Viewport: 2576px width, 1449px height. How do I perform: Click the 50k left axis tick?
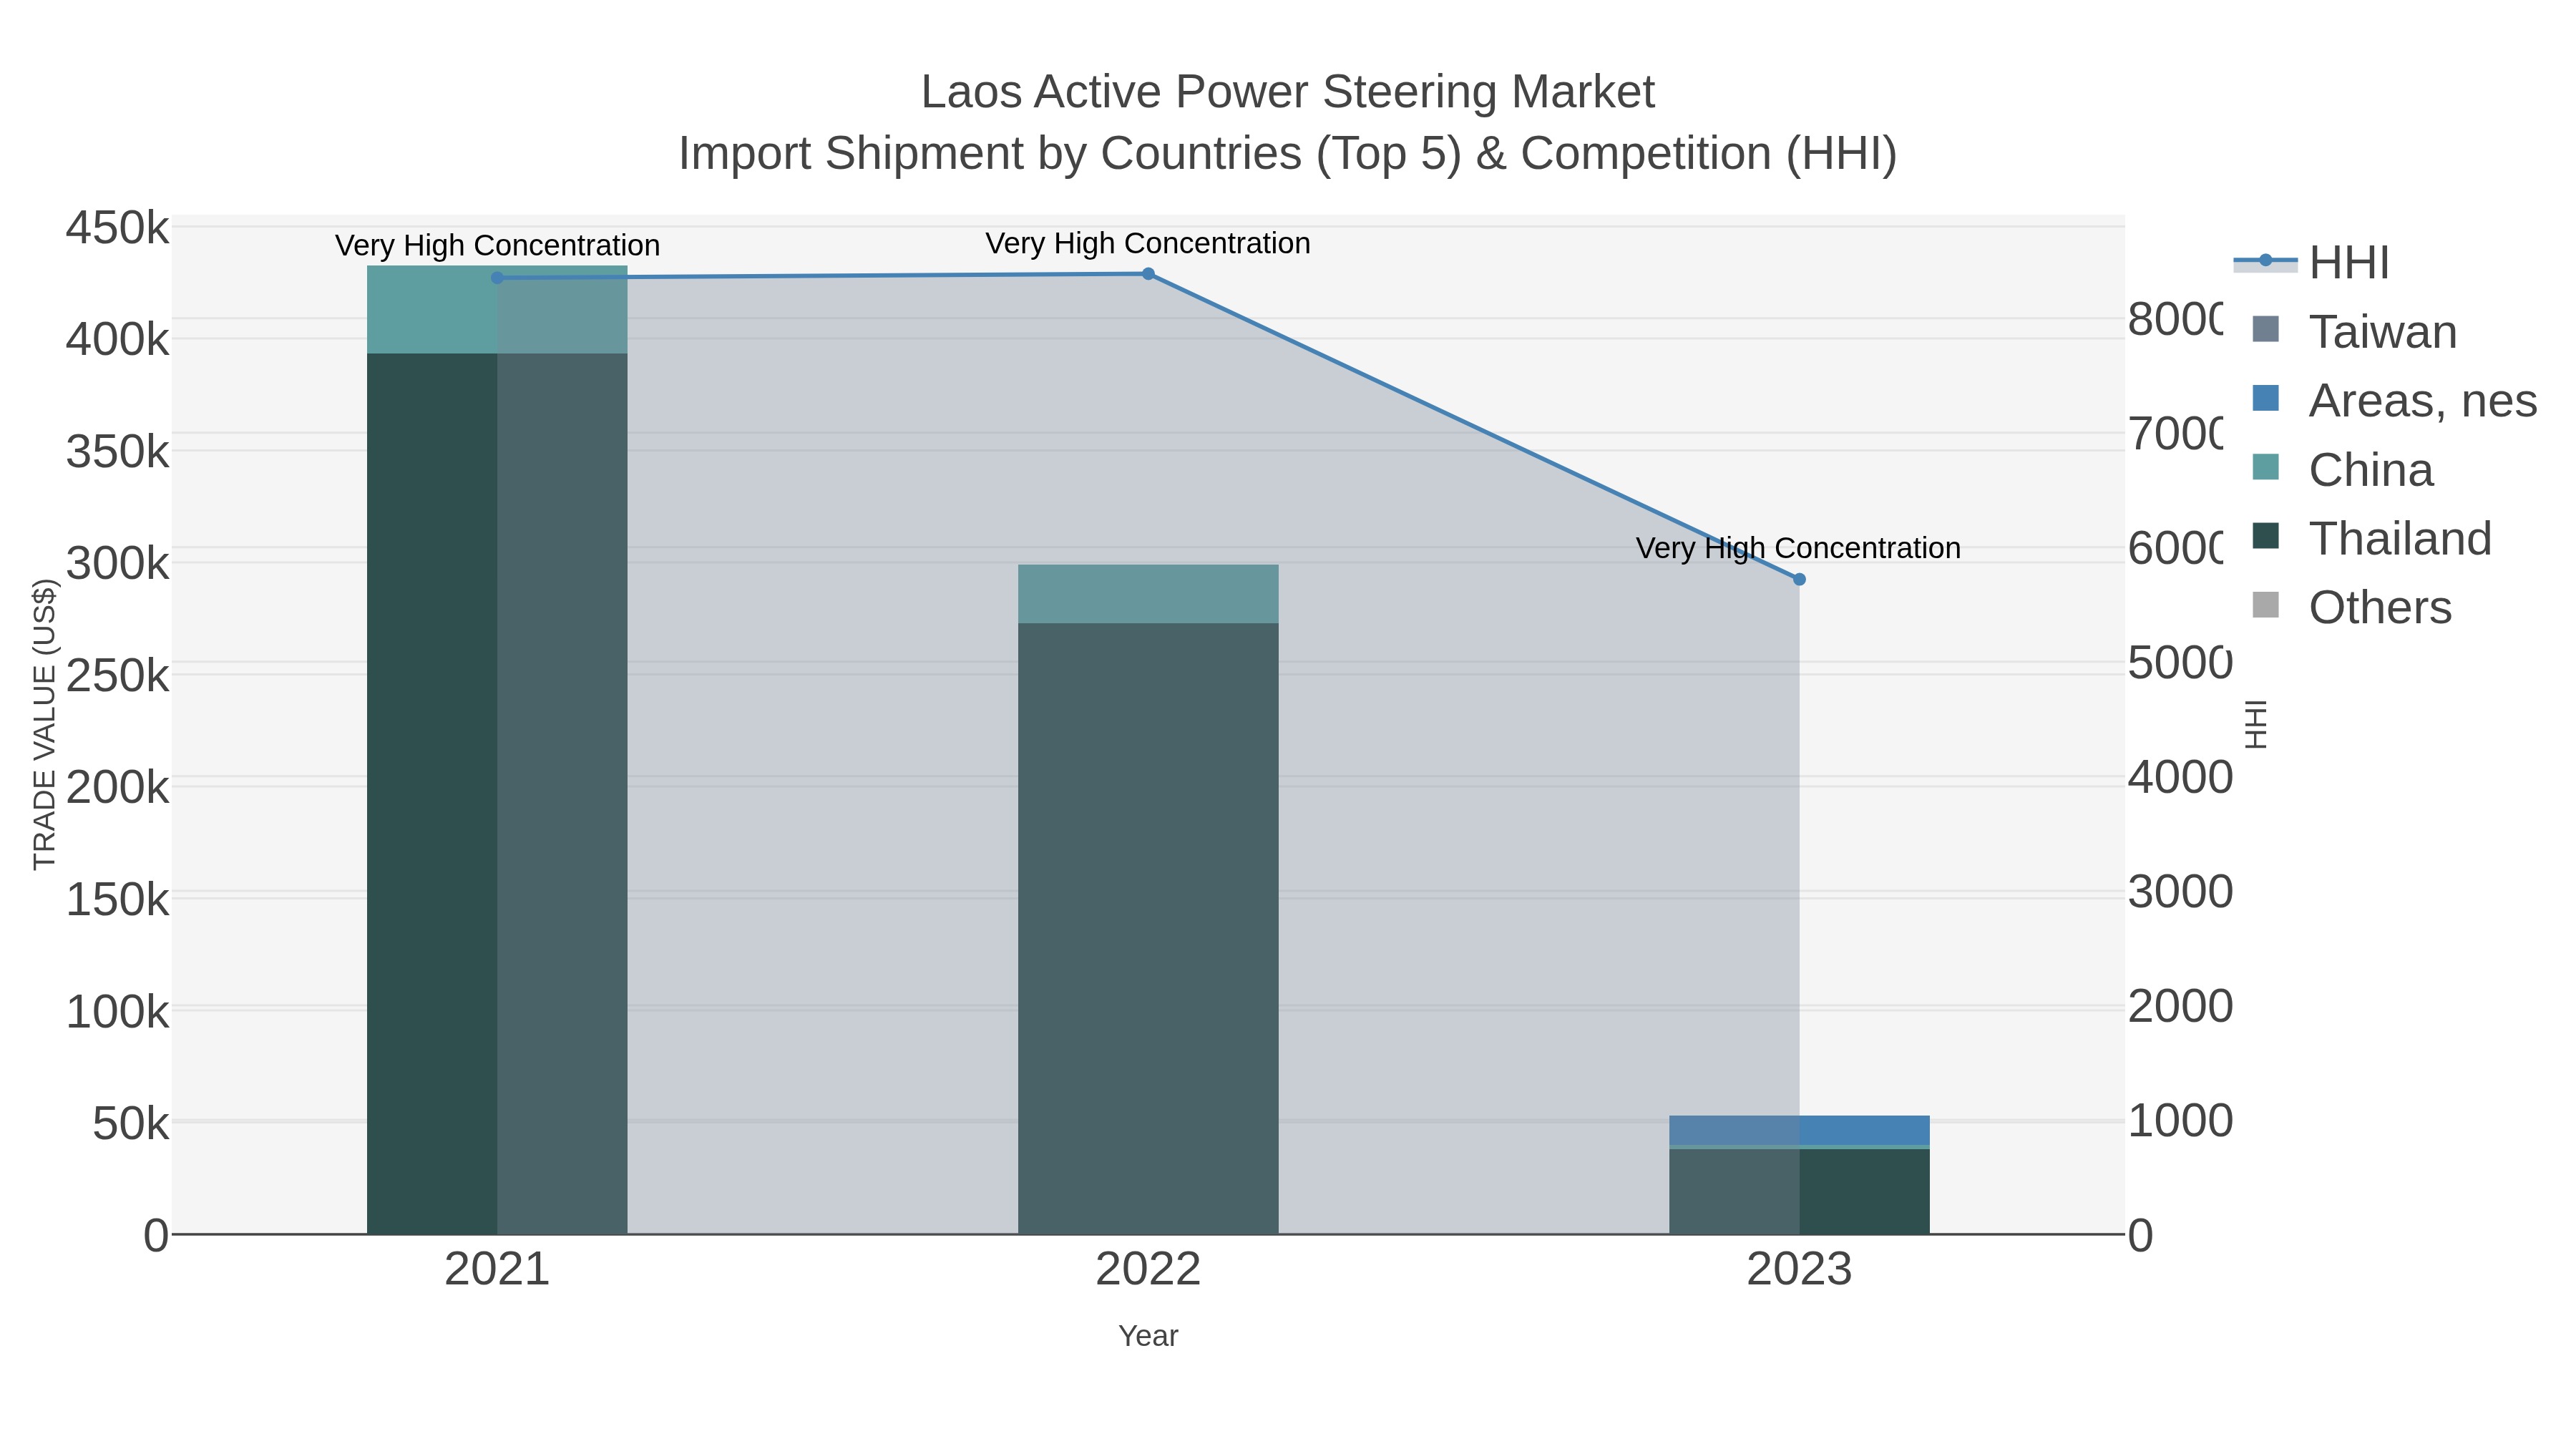(x=130, y=1124)
